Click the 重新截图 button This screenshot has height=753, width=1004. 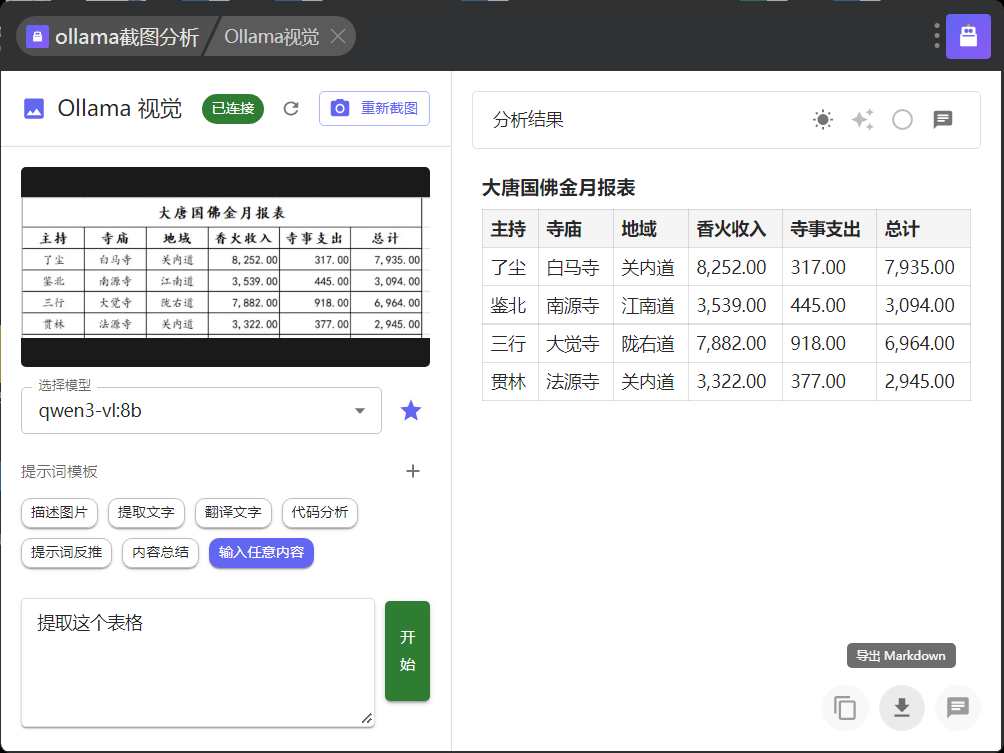(x=374, y=109)
